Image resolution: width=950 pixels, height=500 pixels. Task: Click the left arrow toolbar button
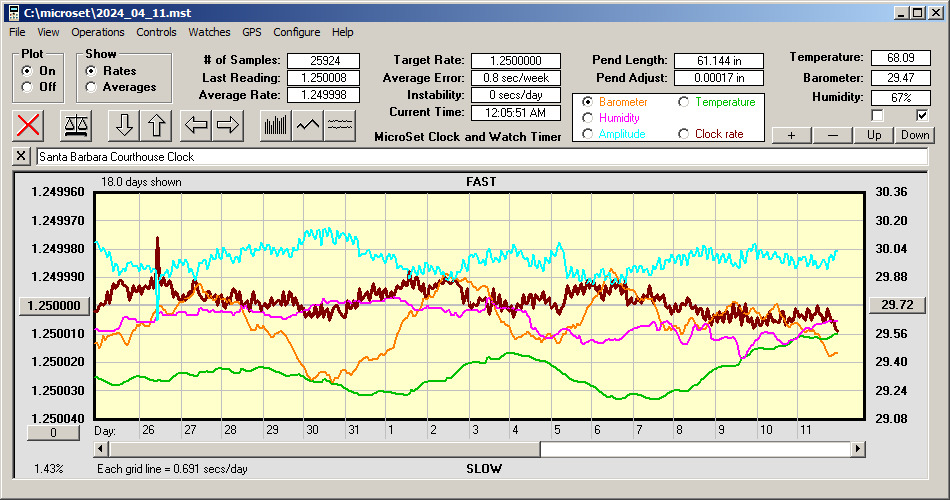click(x=196, y=125)
